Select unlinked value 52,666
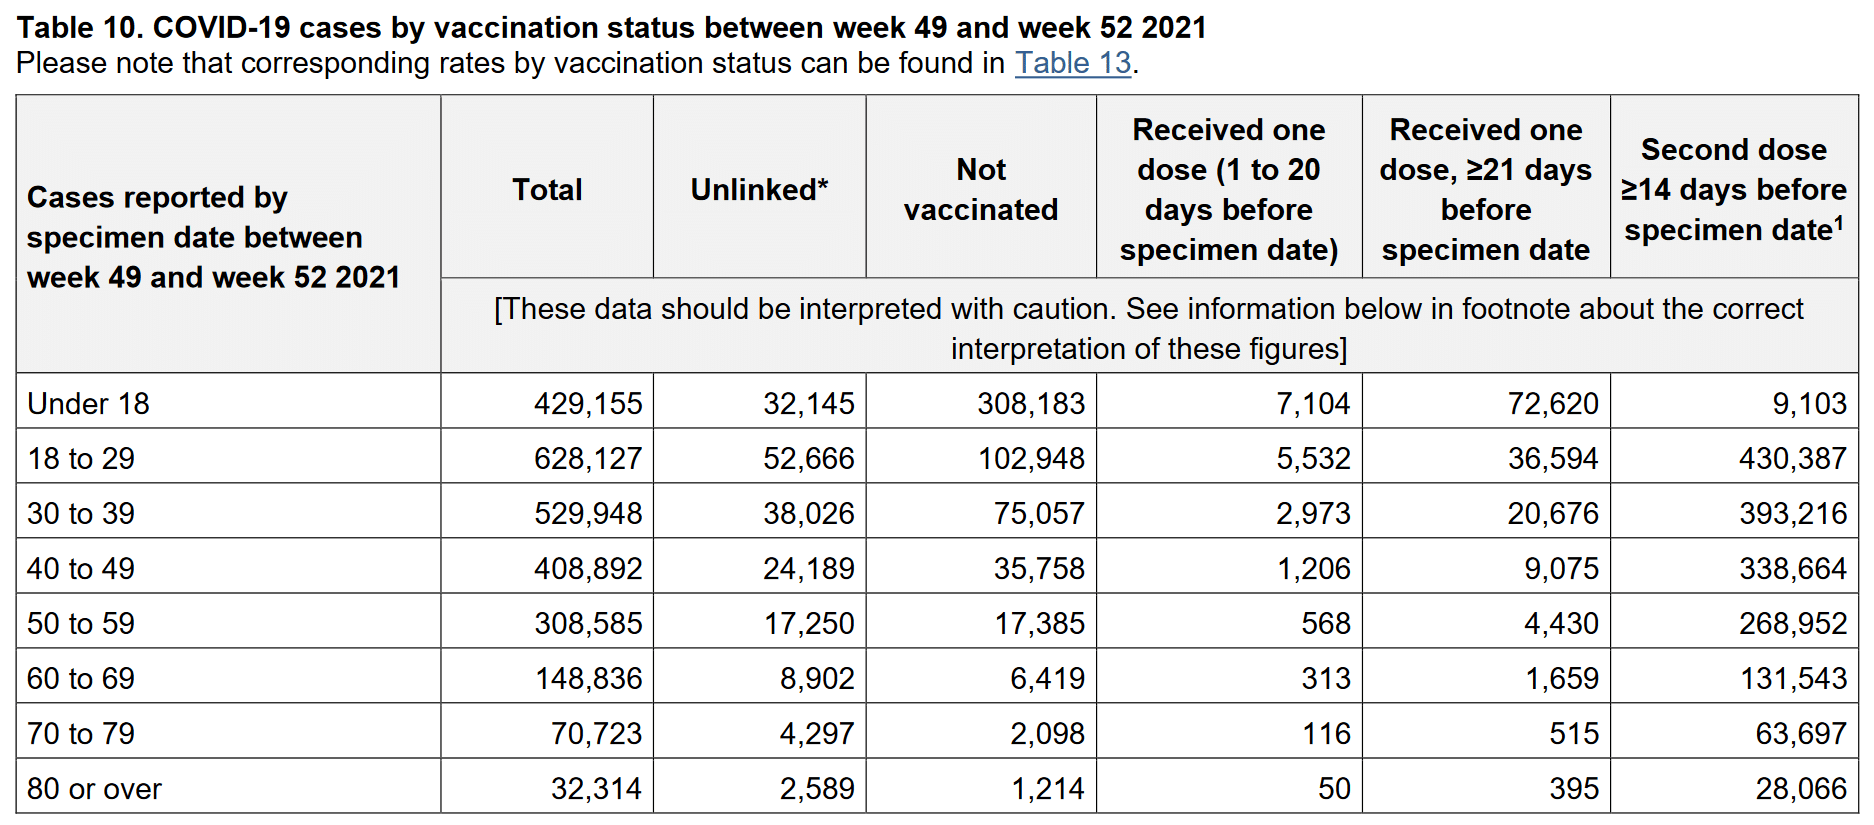Screen dimensions: 1874x825 click(x=809, y=458)
